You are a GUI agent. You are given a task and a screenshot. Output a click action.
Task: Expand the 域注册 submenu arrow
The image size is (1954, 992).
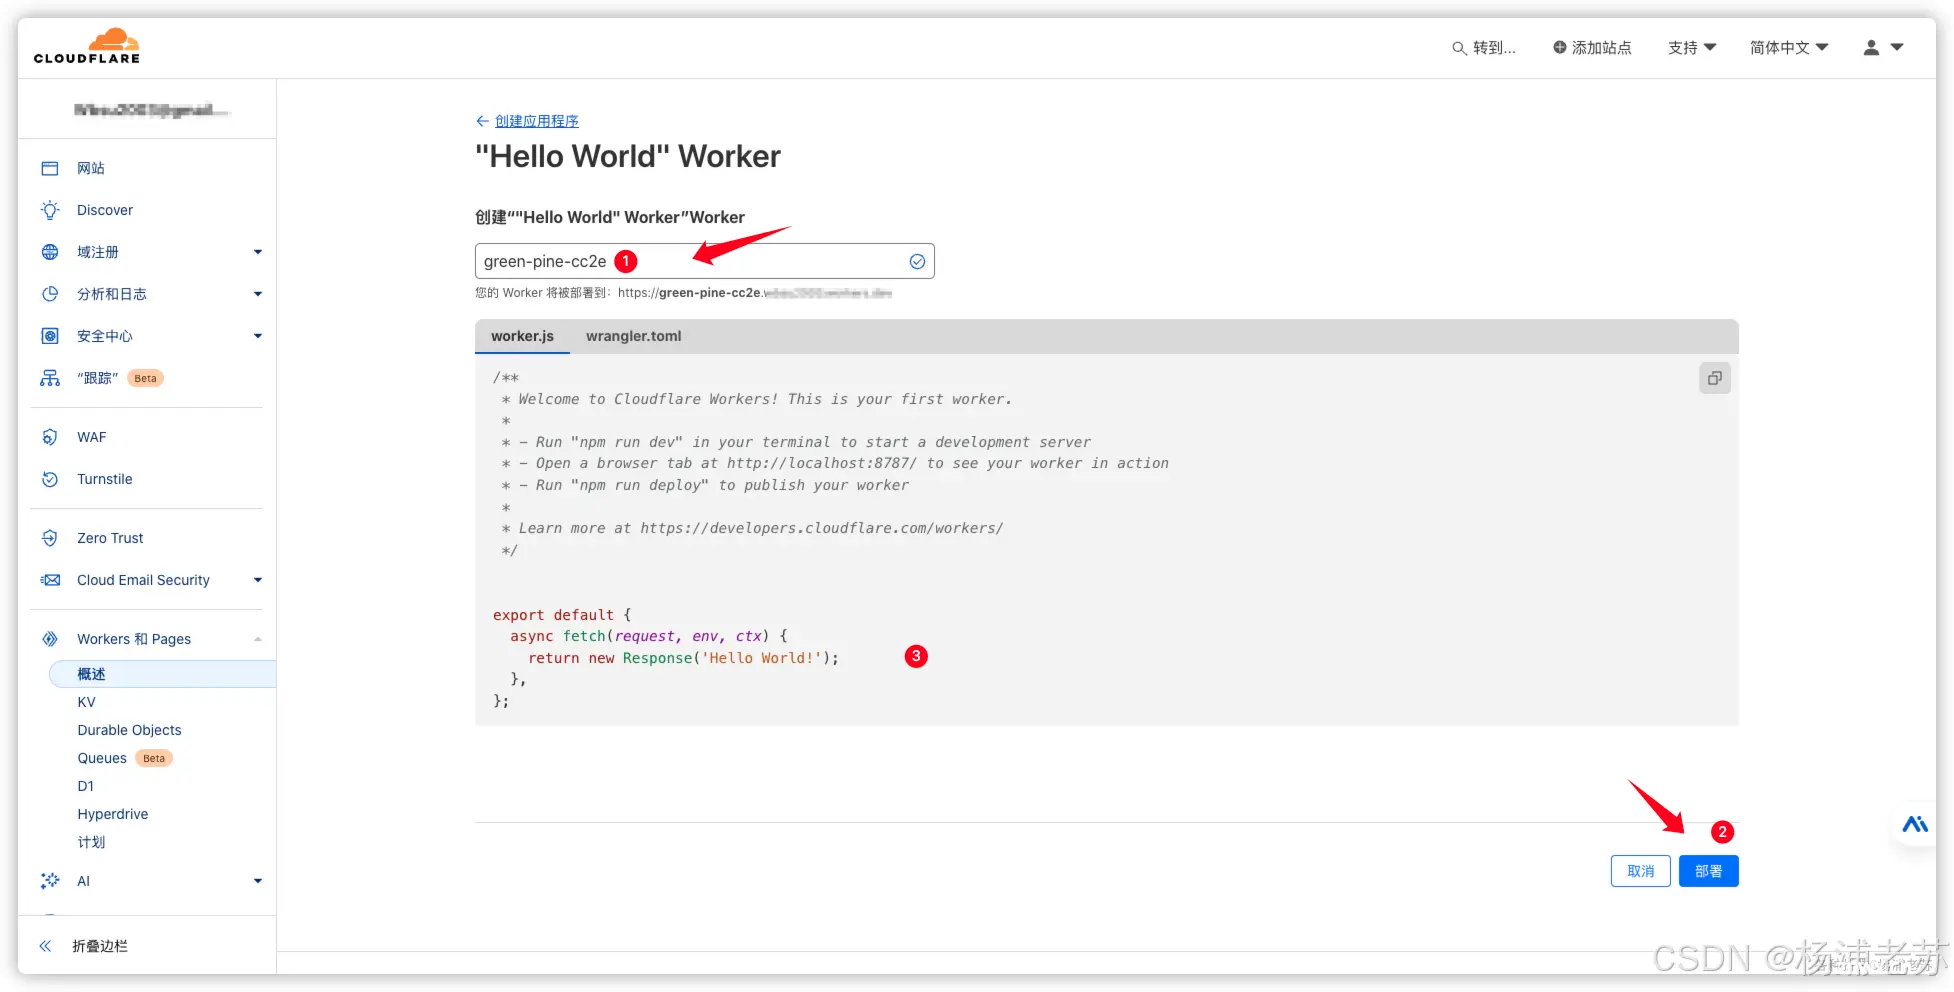click(x=258, y=252)
